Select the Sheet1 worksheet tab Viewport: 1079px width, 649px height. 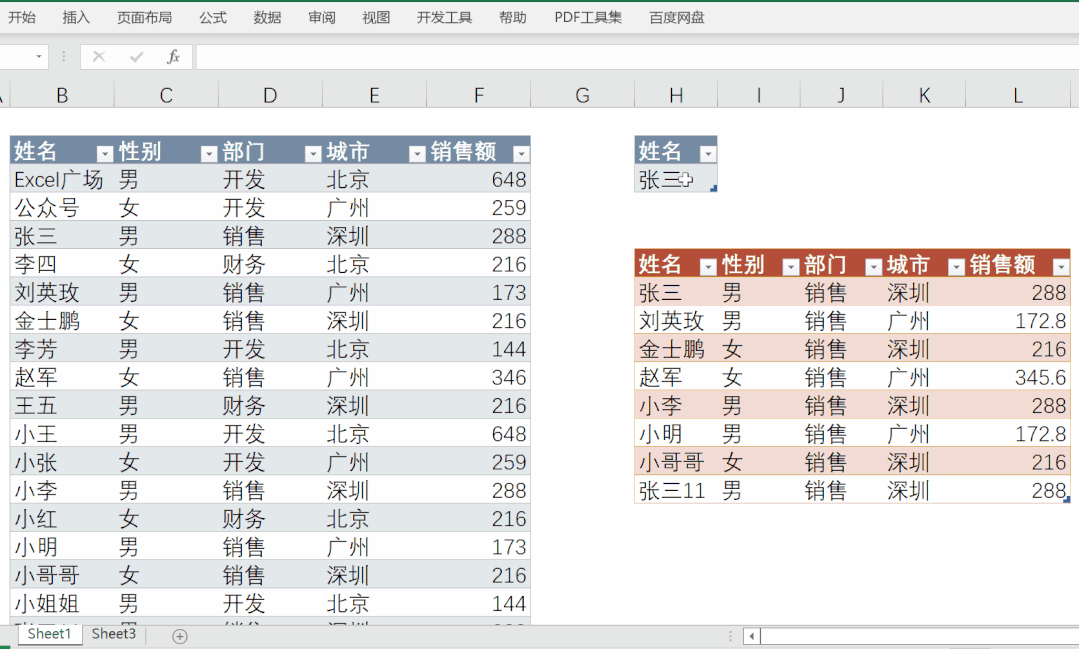click(49, 634)
